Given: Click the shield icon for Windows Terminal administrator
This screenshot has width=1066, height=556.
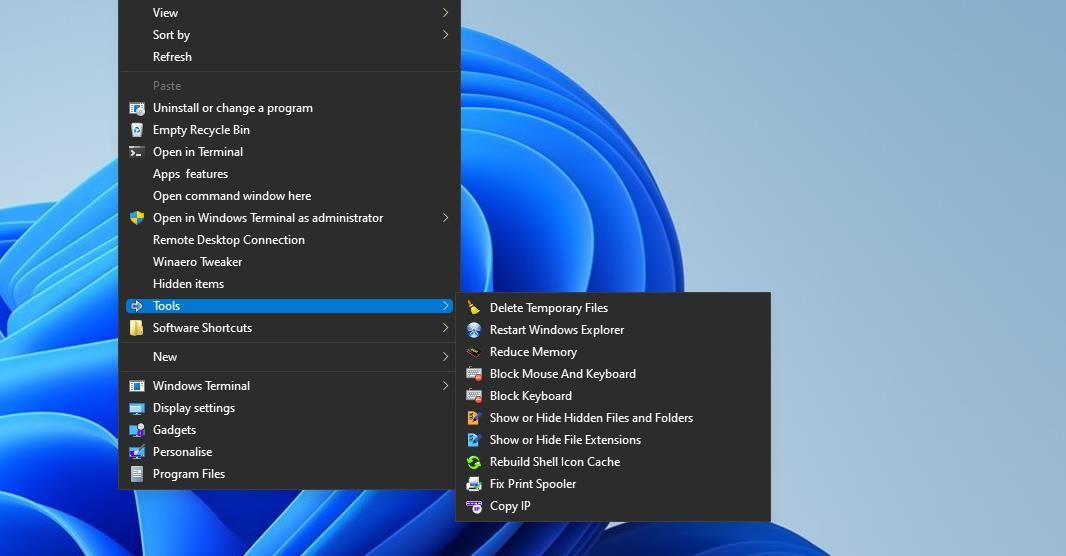Looking at the screenshot, I should tap(137, 218).
